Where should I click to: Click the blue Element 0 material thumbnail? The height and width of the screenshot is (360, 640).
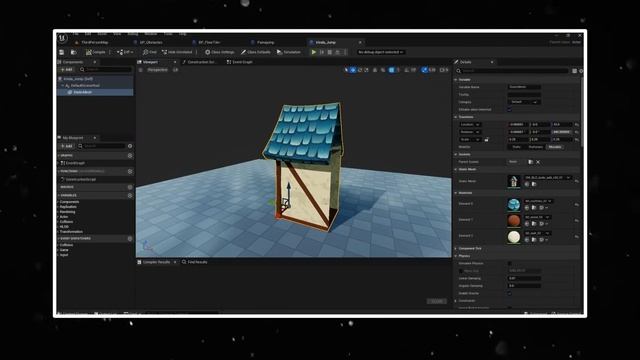click(514, 204)
